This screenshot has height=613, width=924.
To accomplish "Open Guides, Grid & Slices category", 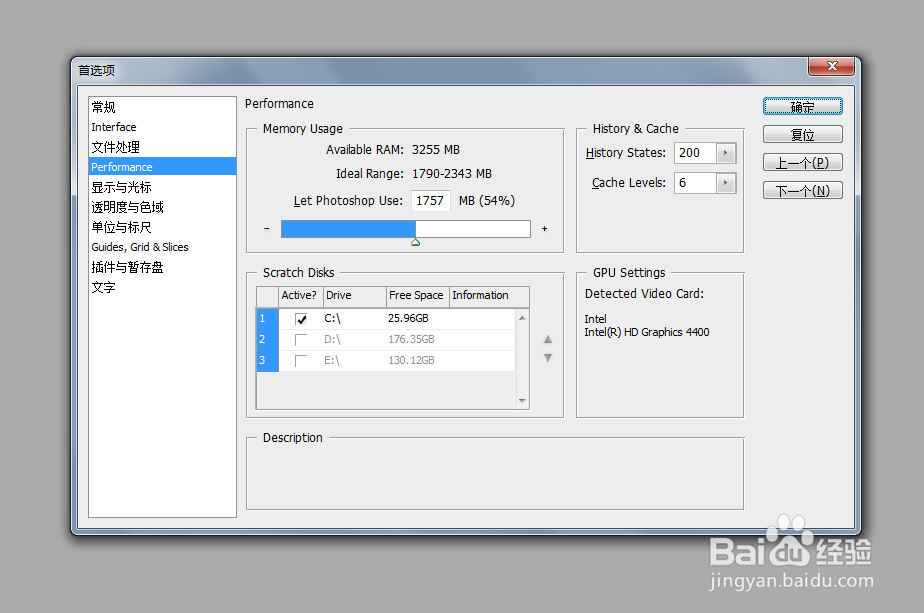I will pos(162,247).
